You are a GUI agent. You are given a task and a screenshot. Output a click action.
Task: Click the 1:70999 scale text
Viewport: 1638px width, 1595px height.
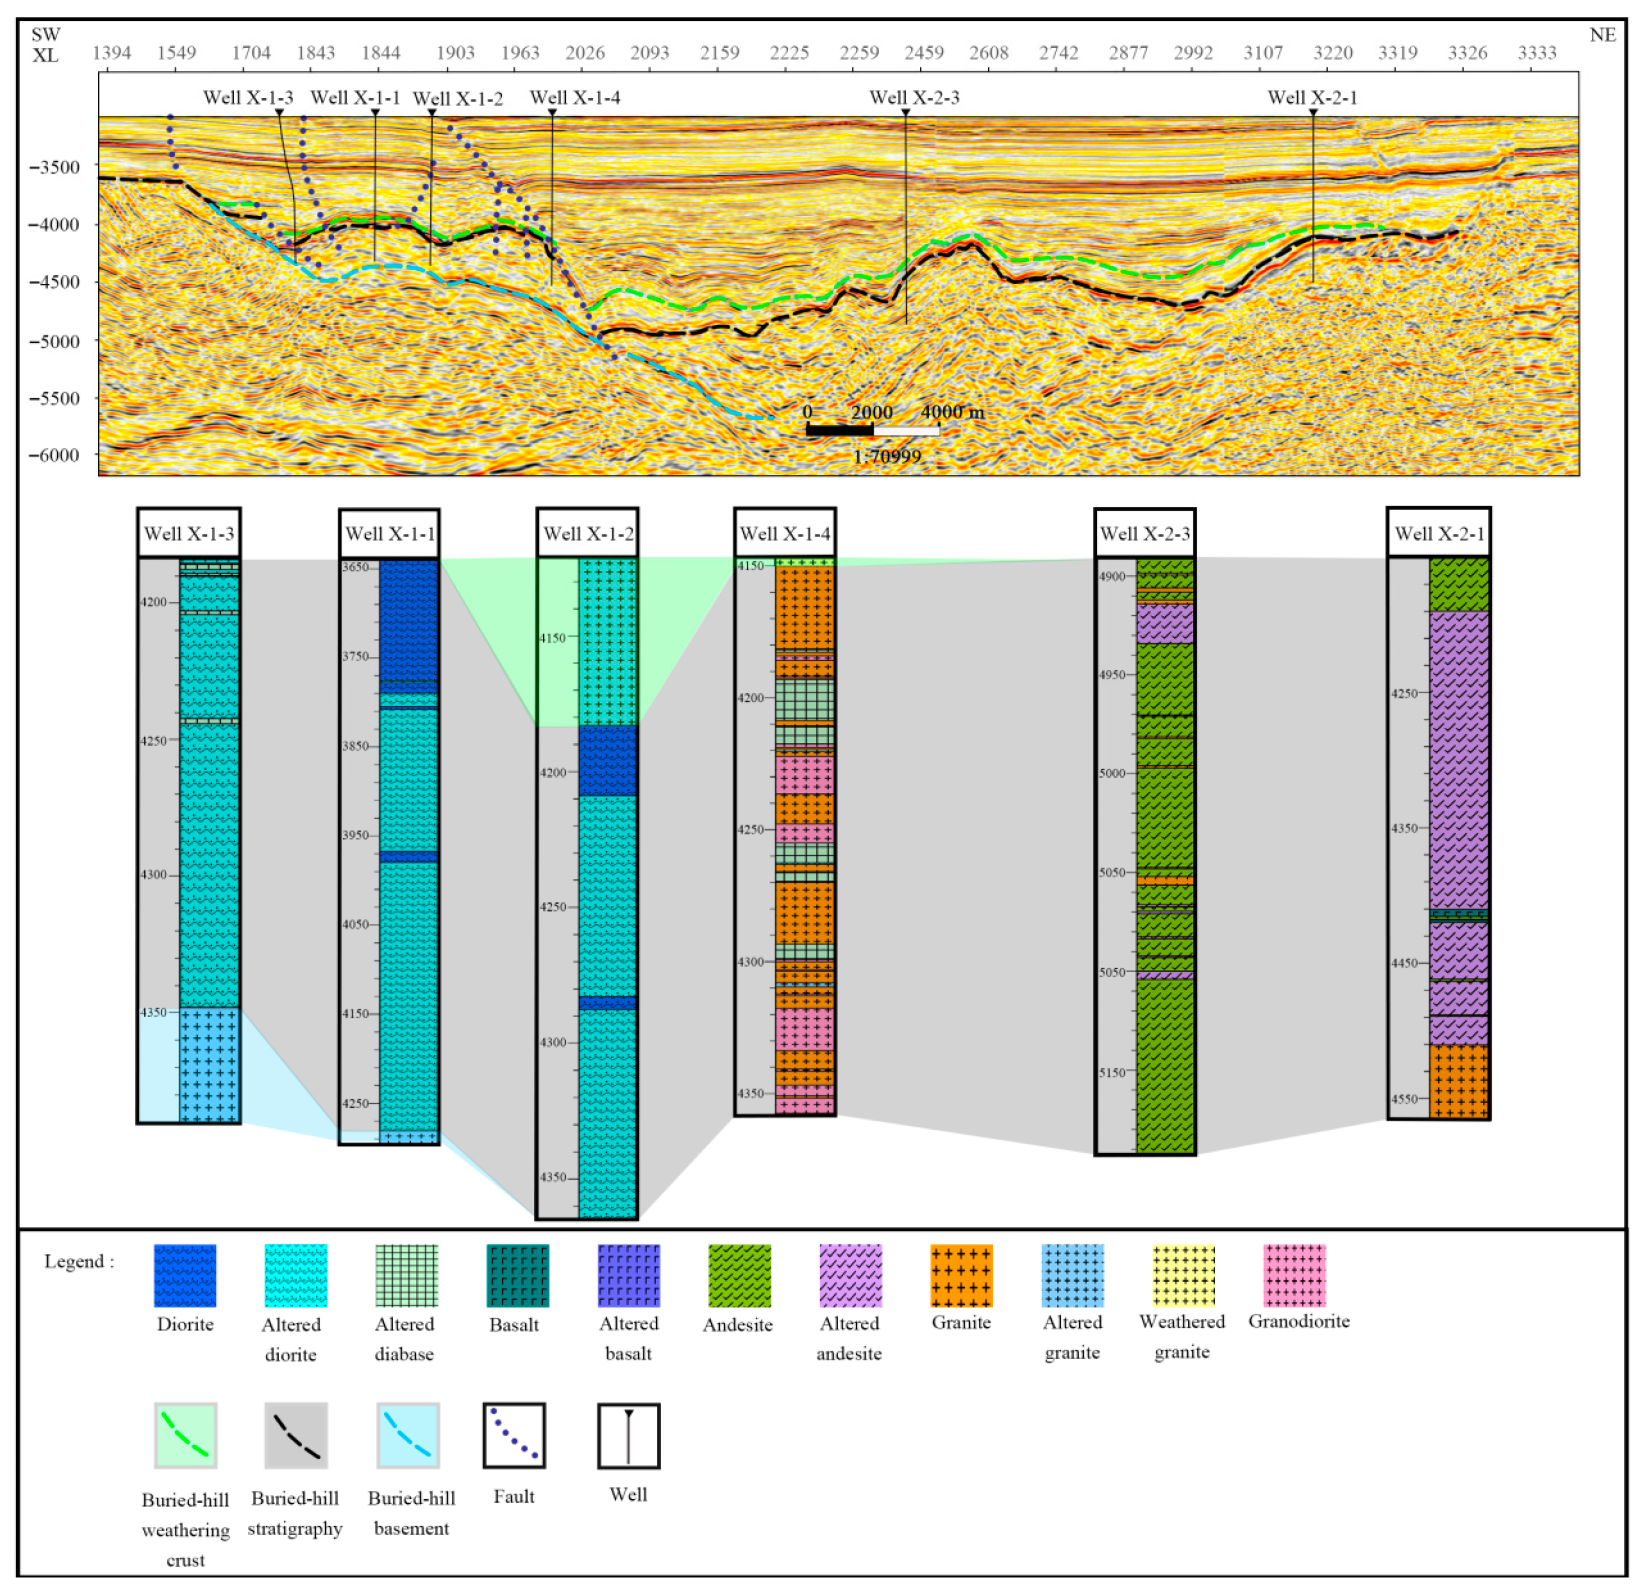[887, 456]
